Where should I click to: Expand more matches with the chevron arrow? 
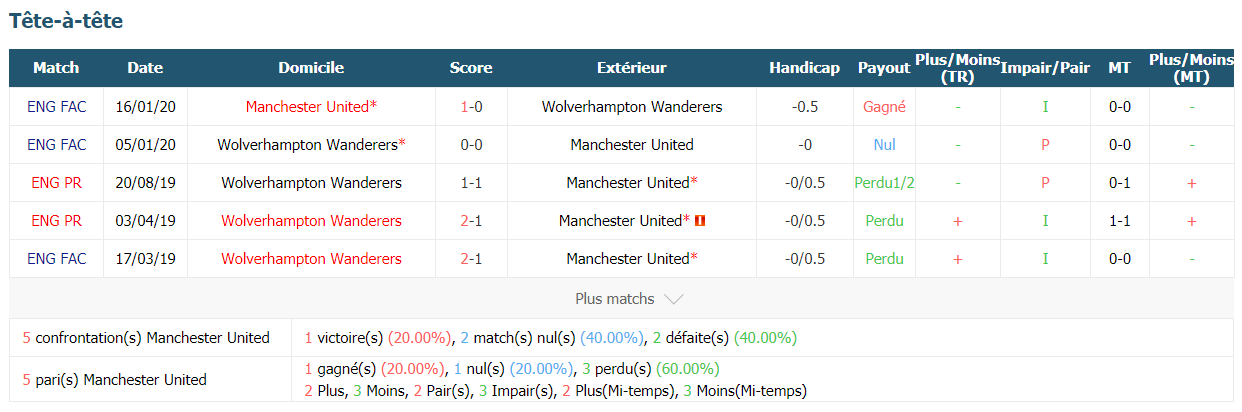pyautogui.click(x=673, y=299)
